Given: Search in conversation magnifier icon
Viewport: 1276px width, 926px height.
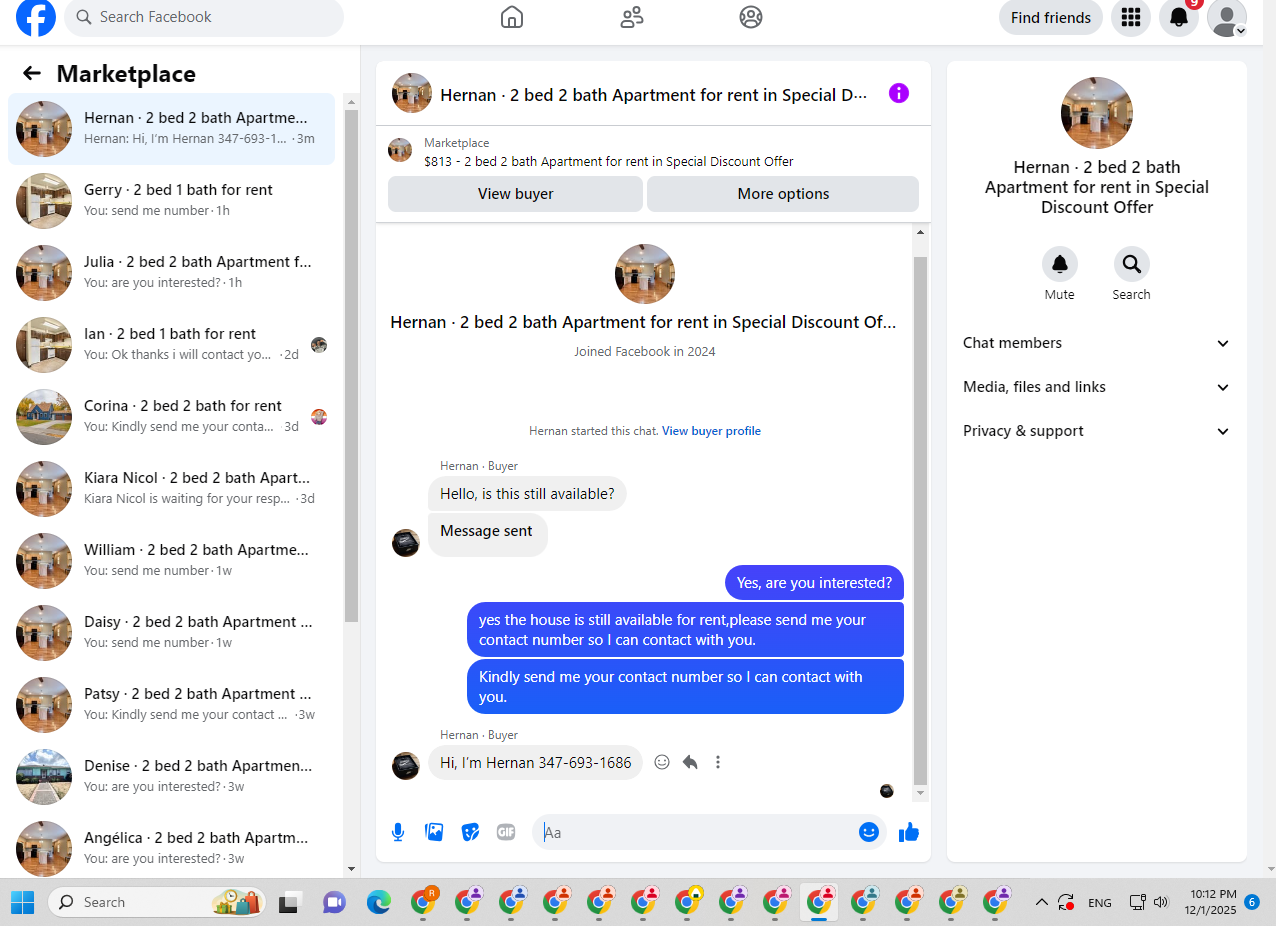Looking at the screenshot, I should (x=1132, y=264).
